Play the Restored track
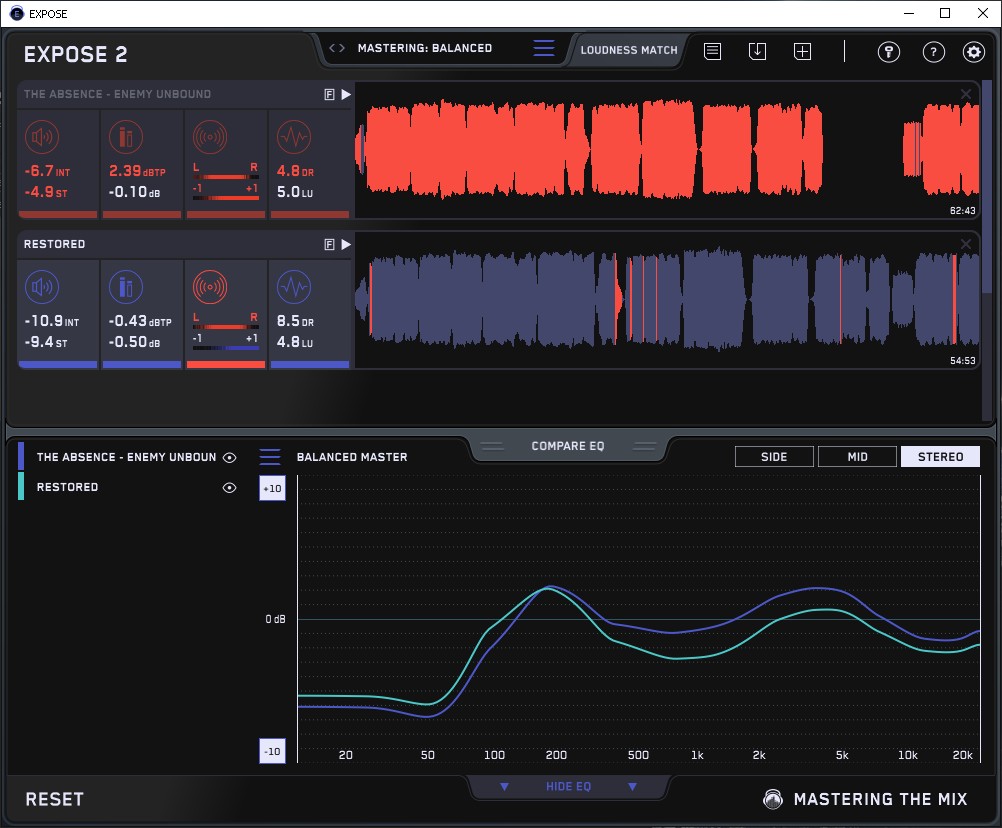Image resolution: width=1002 pixels, height=828 pixels. pyautogui.click(x=346, y=245)
